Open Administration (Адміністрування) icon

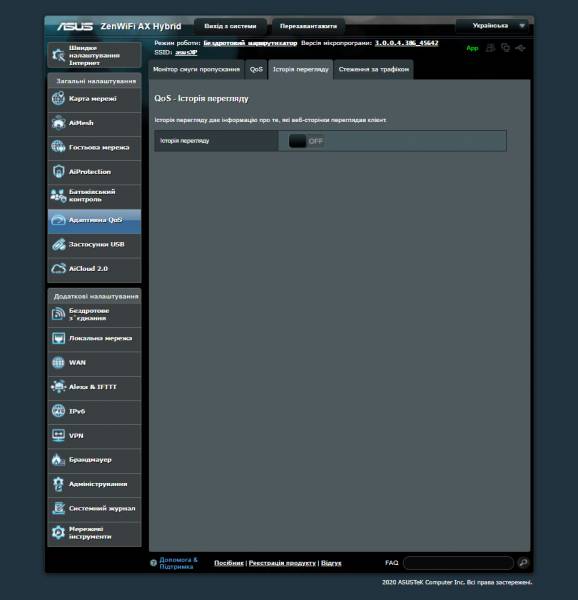click(58, 484)
